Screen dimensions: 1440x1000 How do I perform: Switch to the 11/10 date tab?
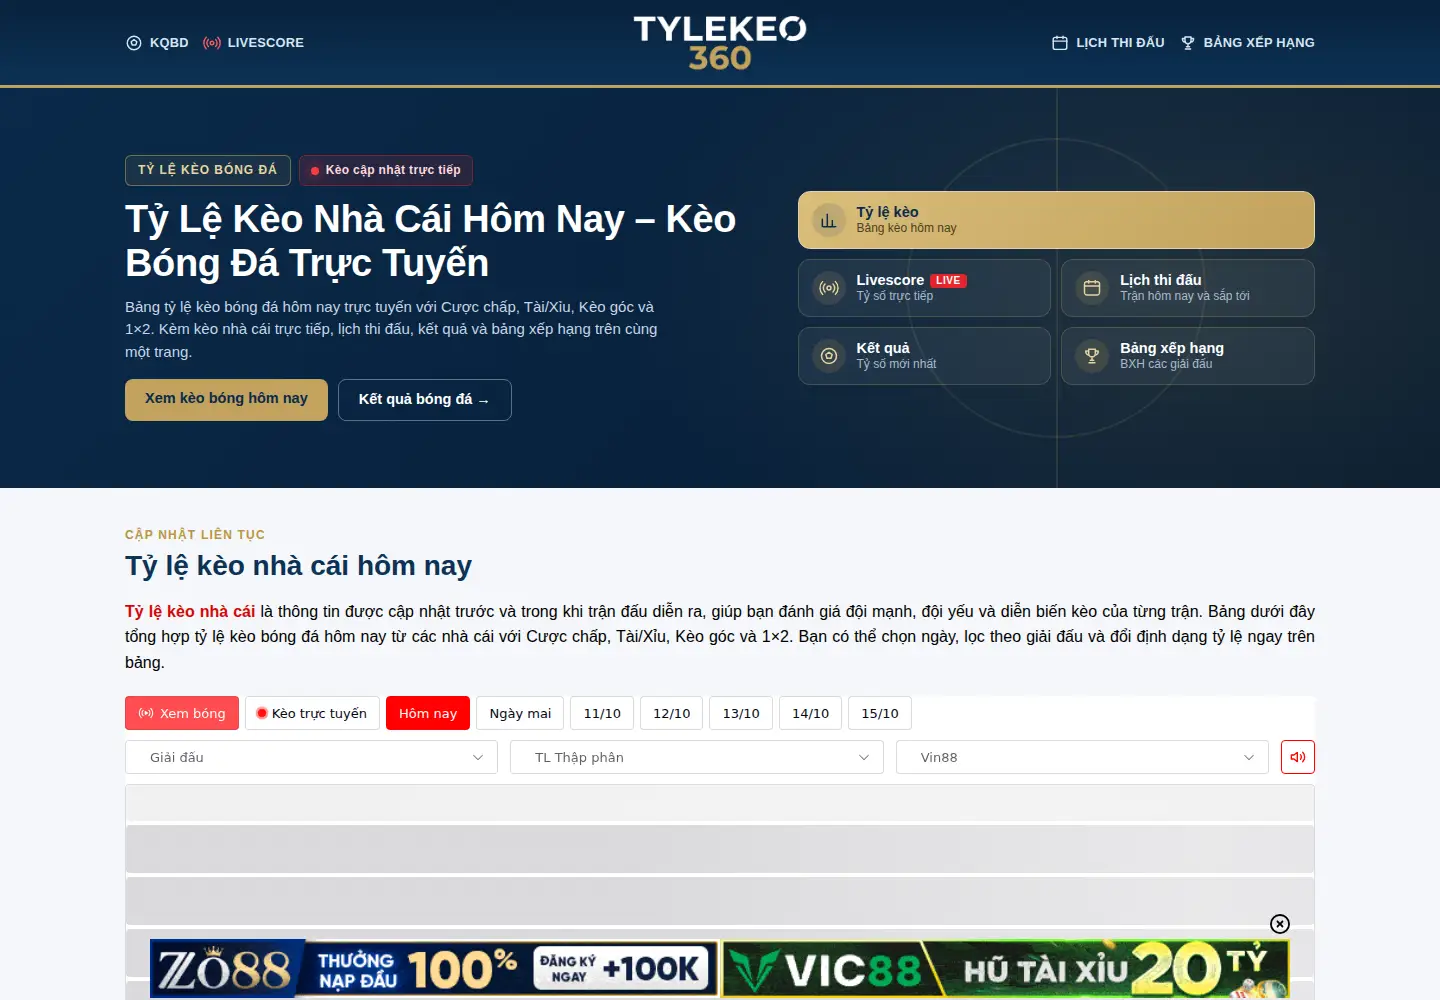pos(602,713)
